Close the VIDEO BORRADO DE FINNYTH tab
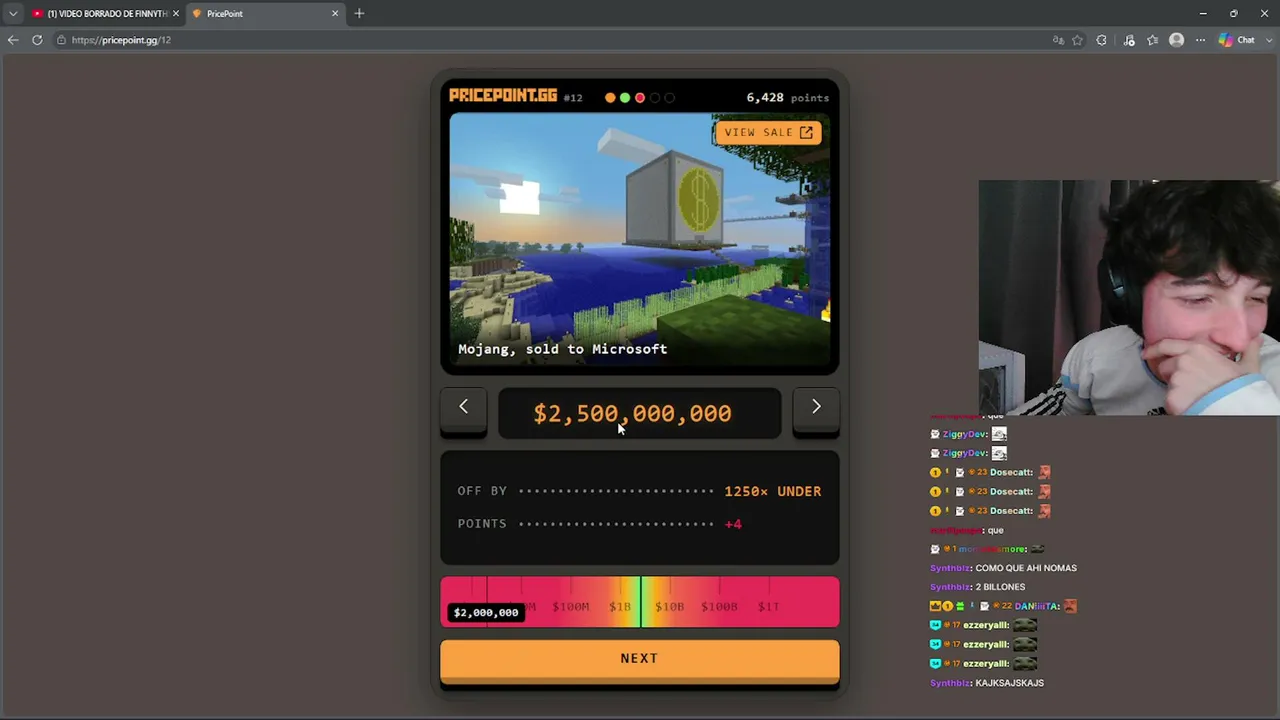1280x720 pixels. click(176, 13)
